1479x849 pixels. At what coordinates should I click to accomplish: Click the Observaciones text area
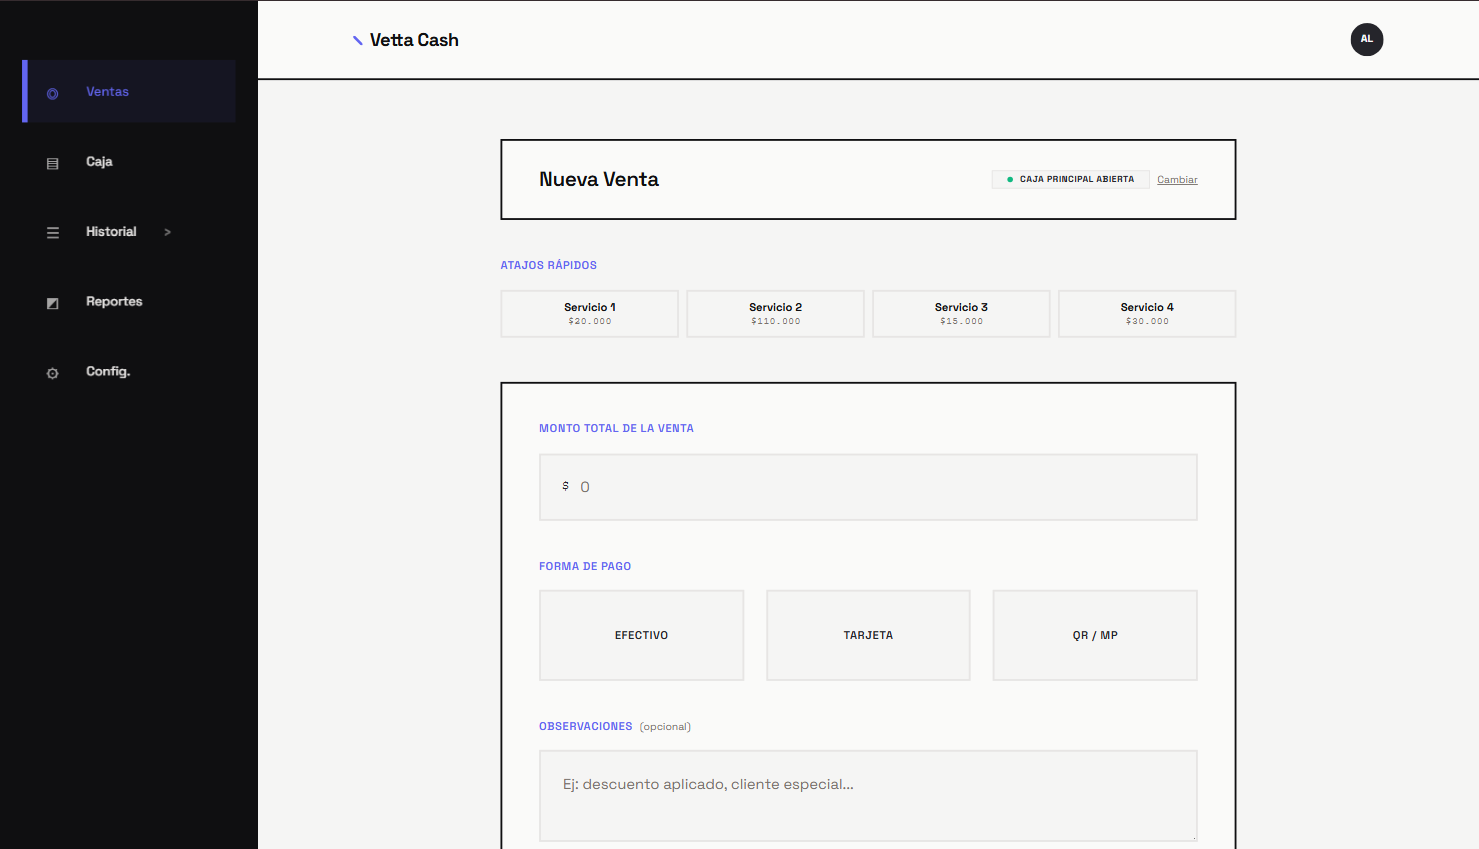pyautogui.click(x=868, y=796)
